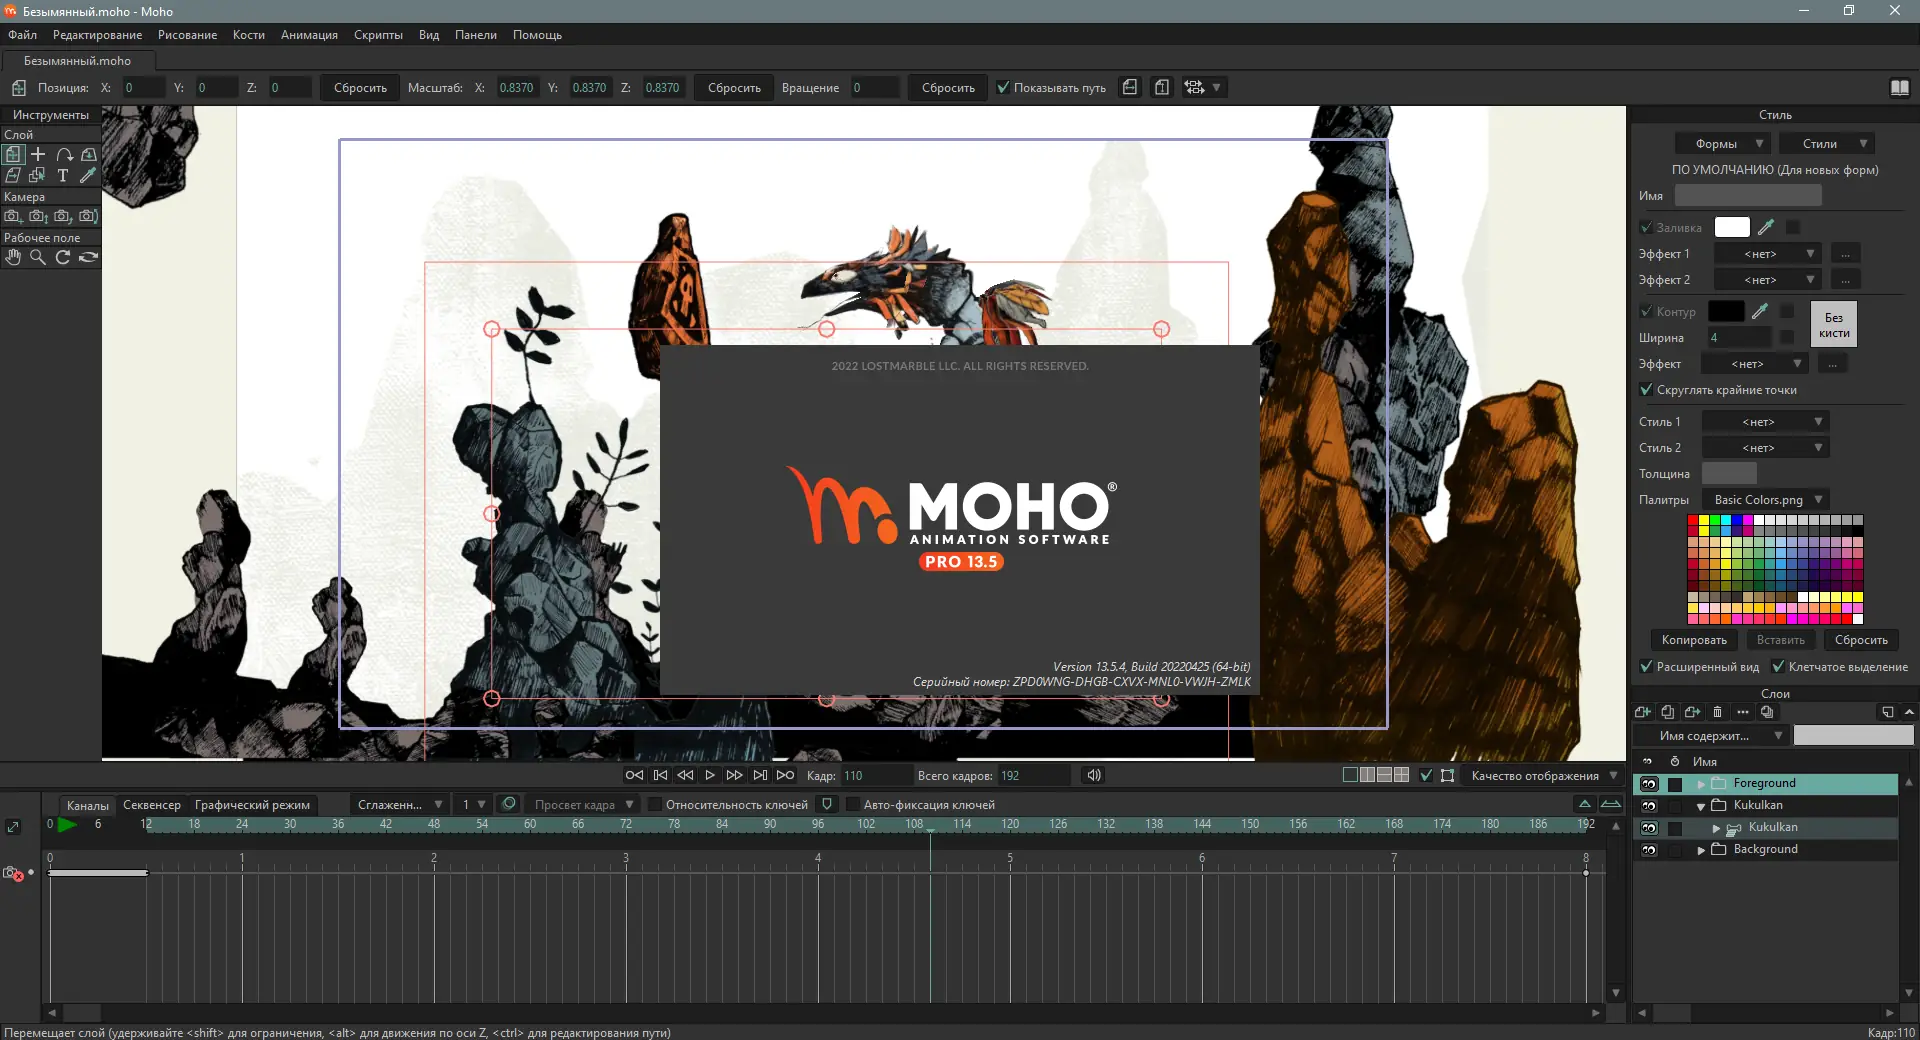Hide the Foreground layer
1920x1040 pixels.
click(x=1649, y=783)
